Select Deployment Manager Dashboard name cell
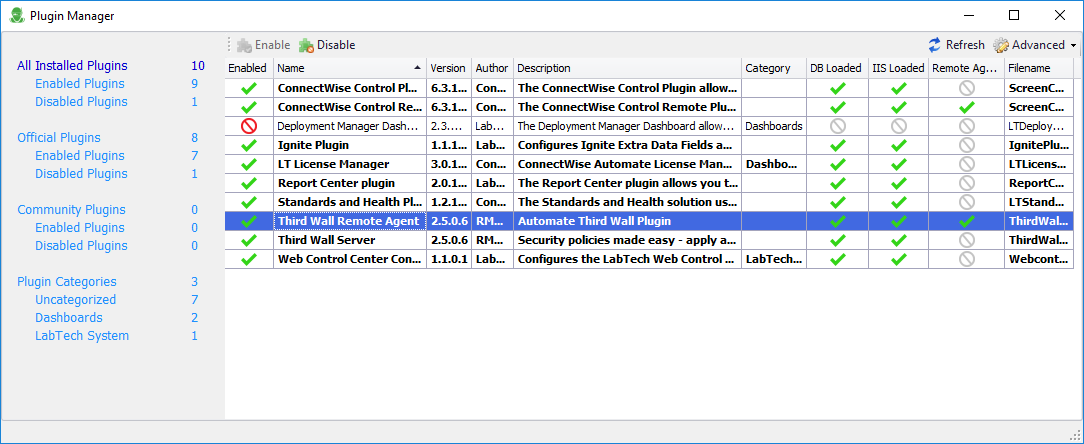Screen dimensions: 1084x444 pos(350,126)
